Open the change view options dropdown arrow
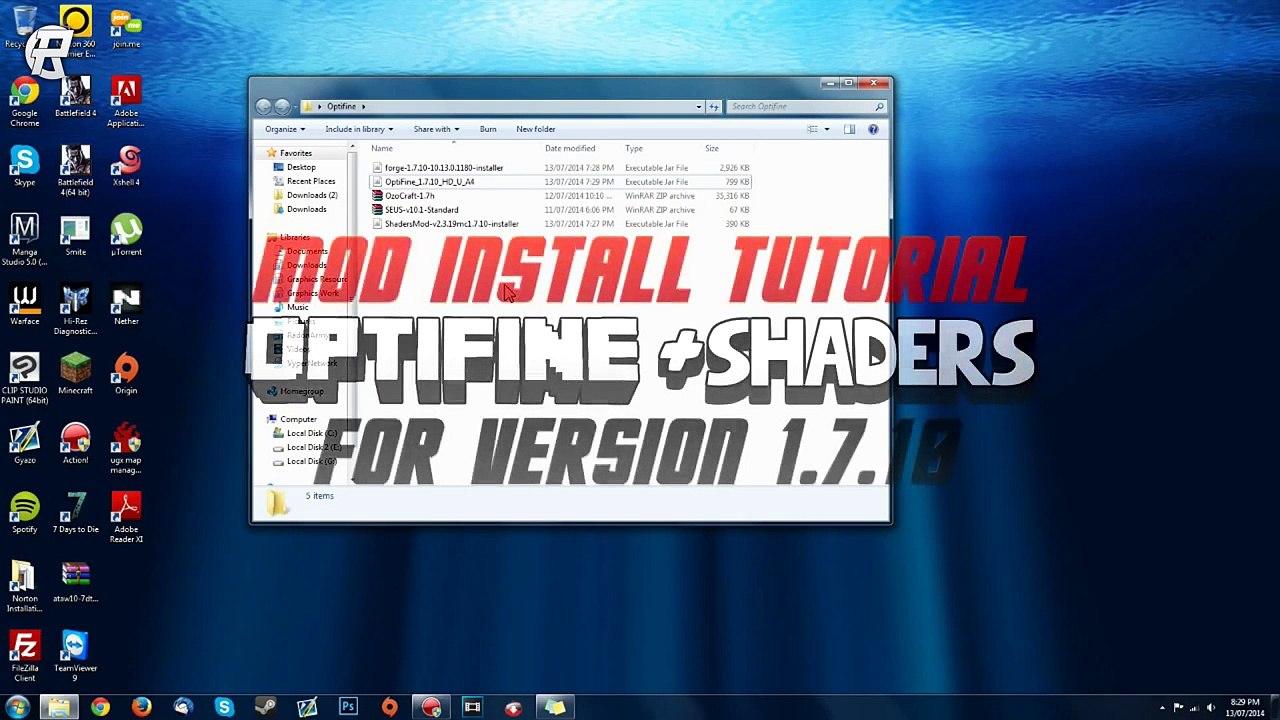 pyautogui.click(x=827, y=129)
